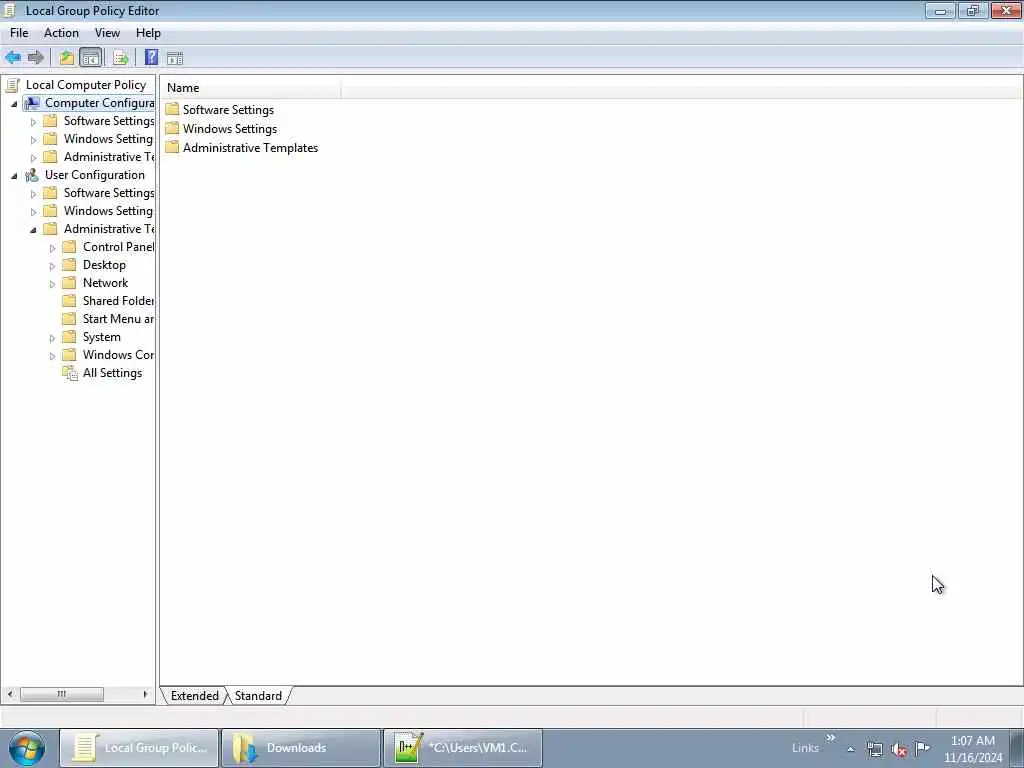Image resolution: width=1024 pixels, height=768 pixels.
Task: Collapse Administrative Templates under User Configuration
Action: (33, 230)
